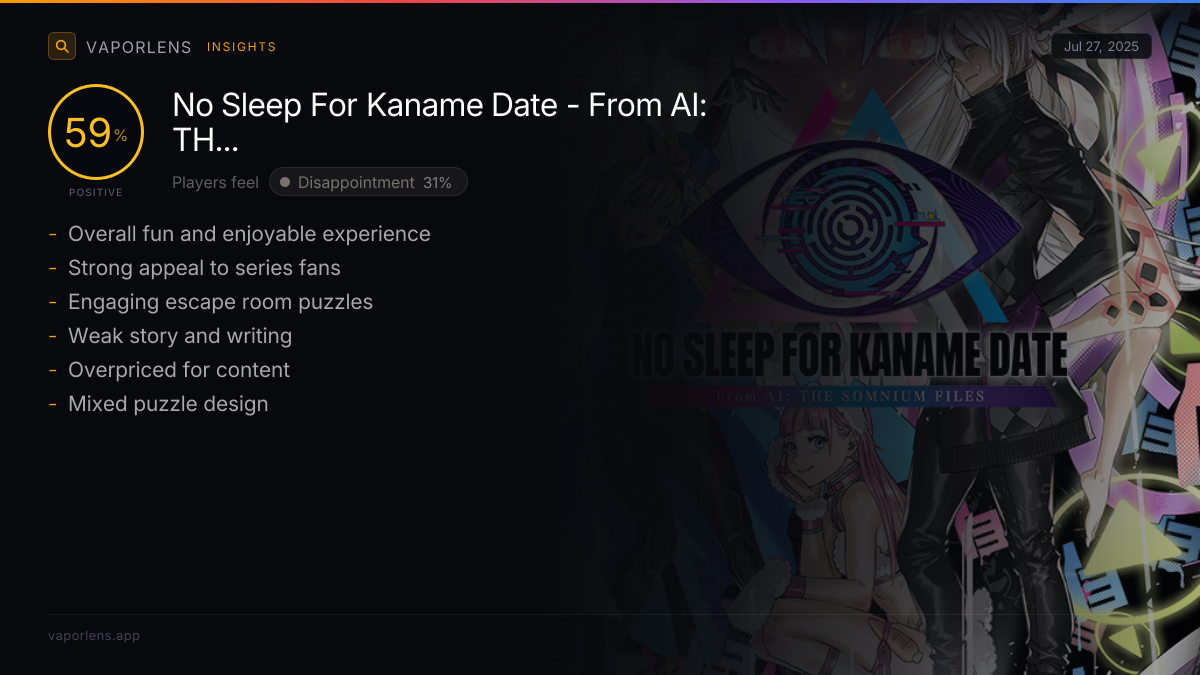The height and width of the screenshot is (675, 1200).
Task: Open the vaporlens.app footer link
Action: click(x=94, y=636)
